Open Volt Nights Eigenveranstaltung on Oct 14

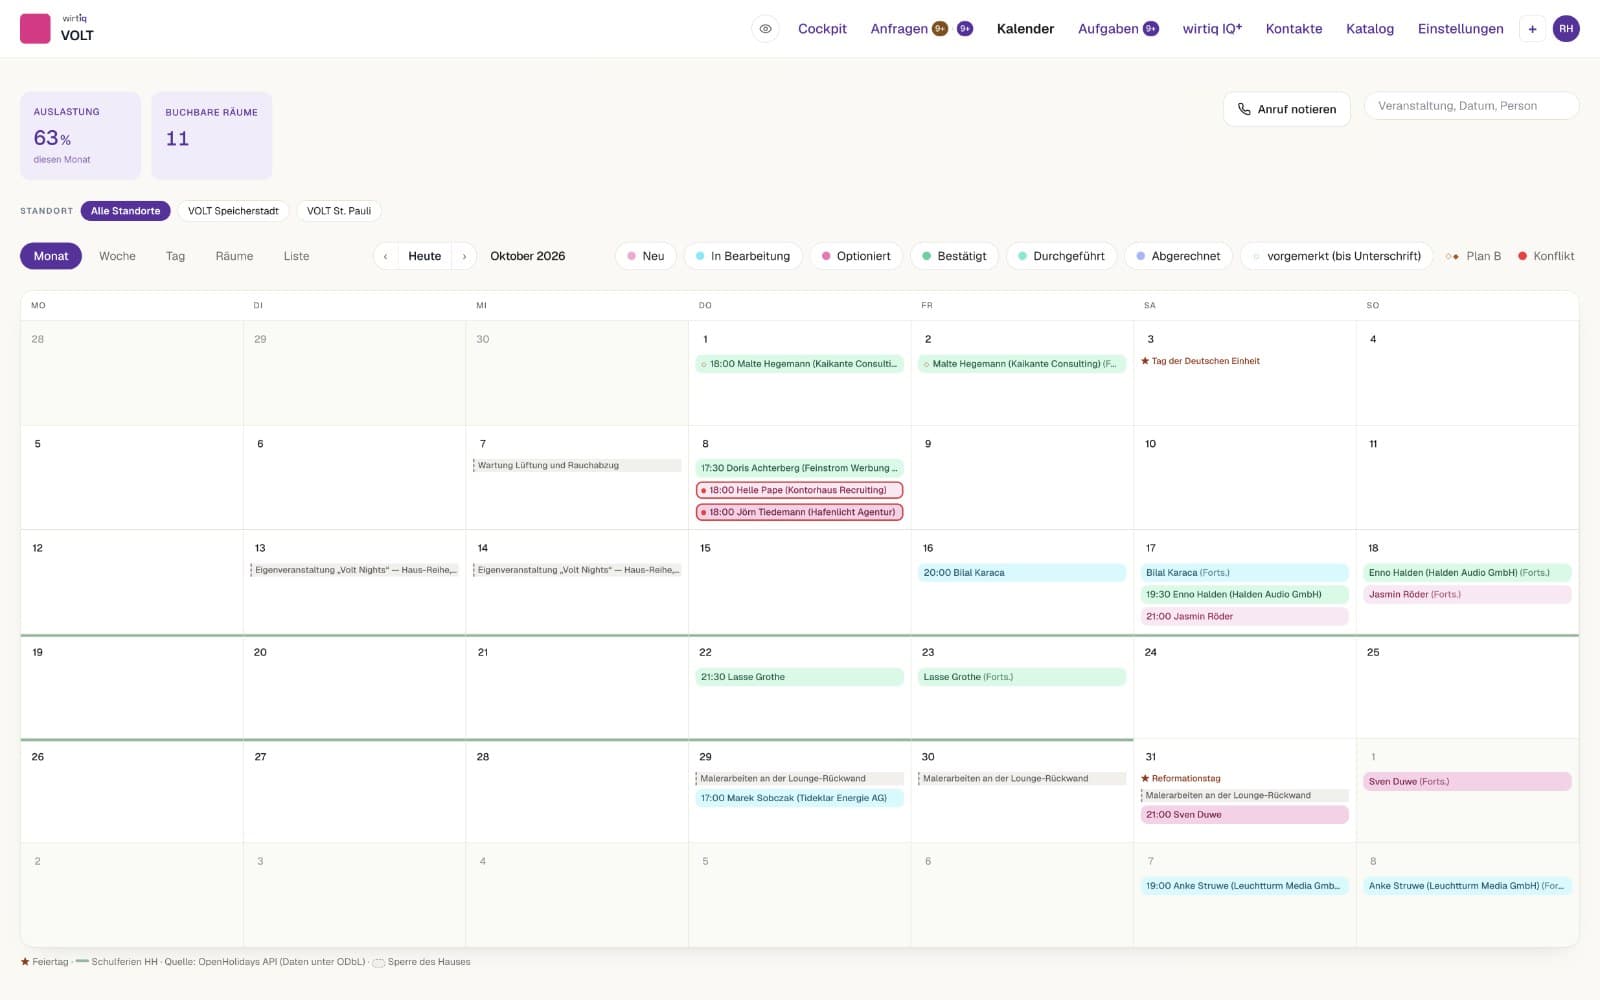coord(577,570)
